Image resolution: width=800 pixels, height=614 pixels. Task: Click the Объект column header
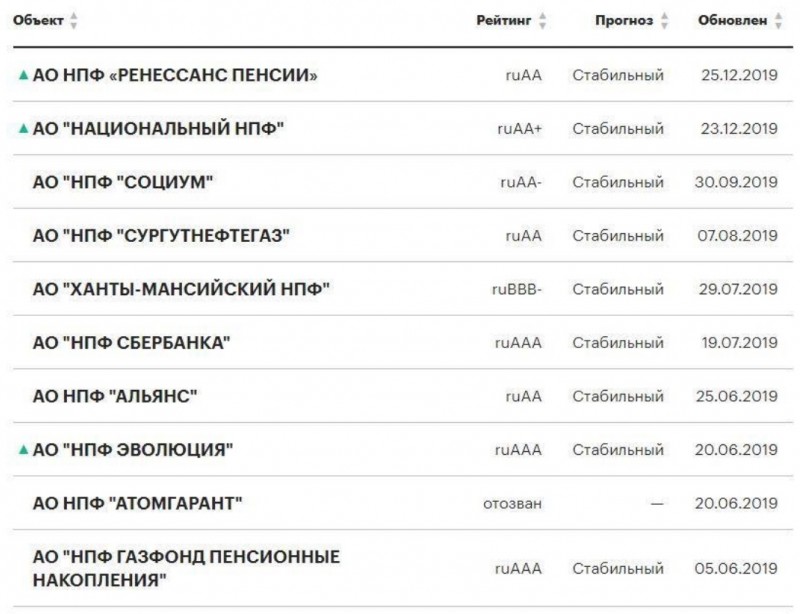tap(38, 20)
